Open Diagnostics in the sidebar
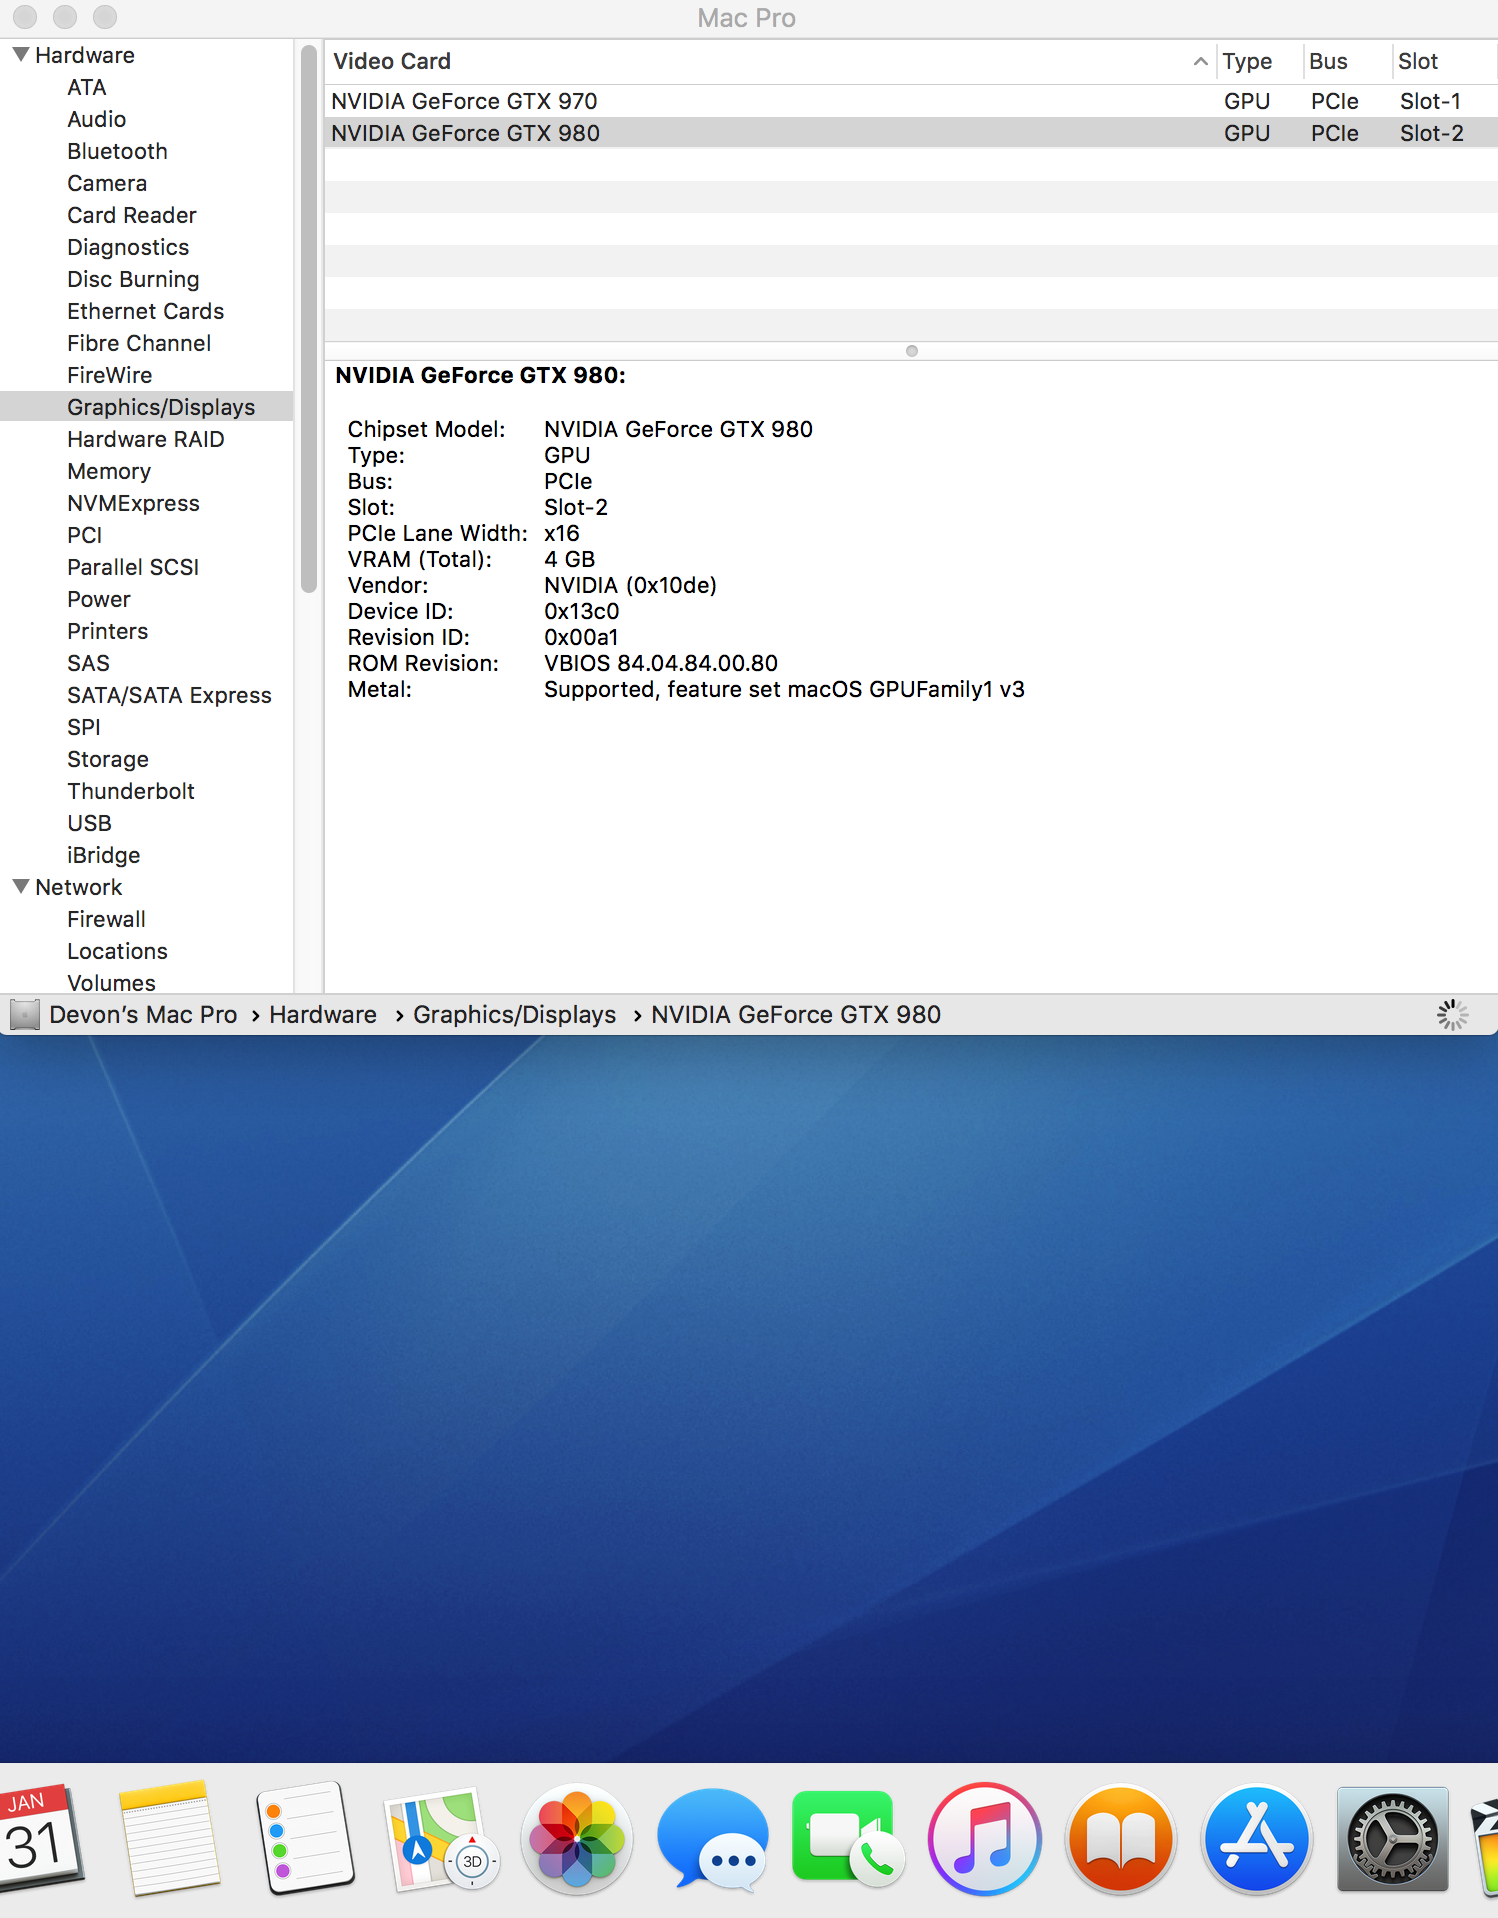The height and width of the screenshot is (1918, 1498). 128,247
